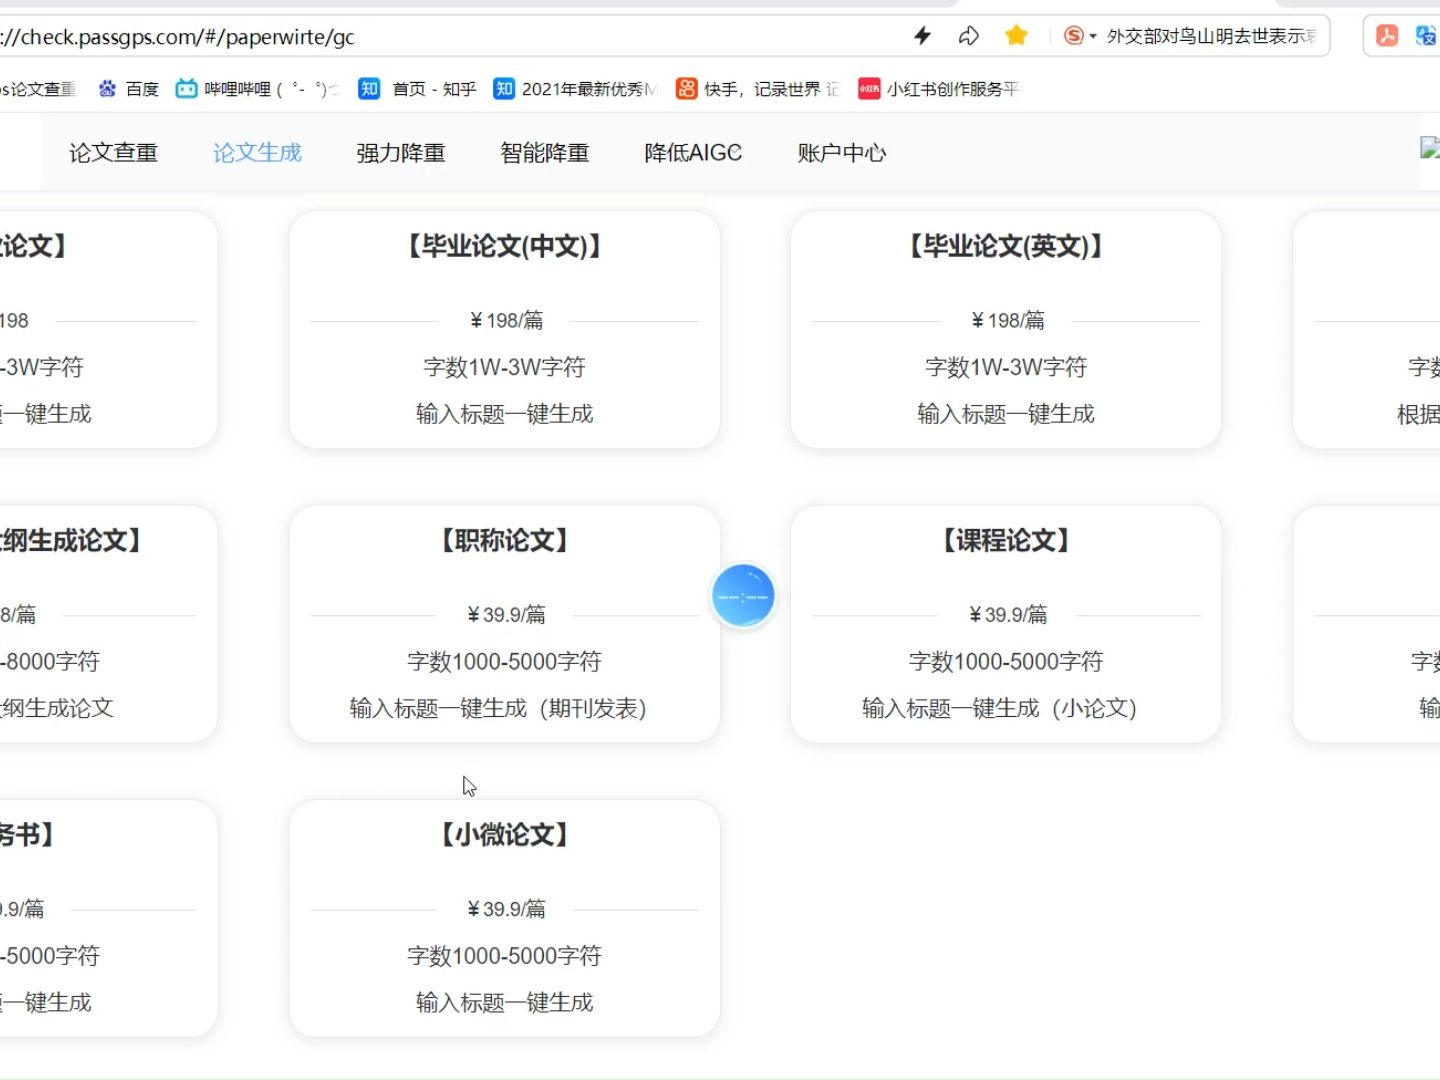Screen dimensions: 1440x1080
Task: Switch to 账户中心 nav tab
Action: pos(842,152)
